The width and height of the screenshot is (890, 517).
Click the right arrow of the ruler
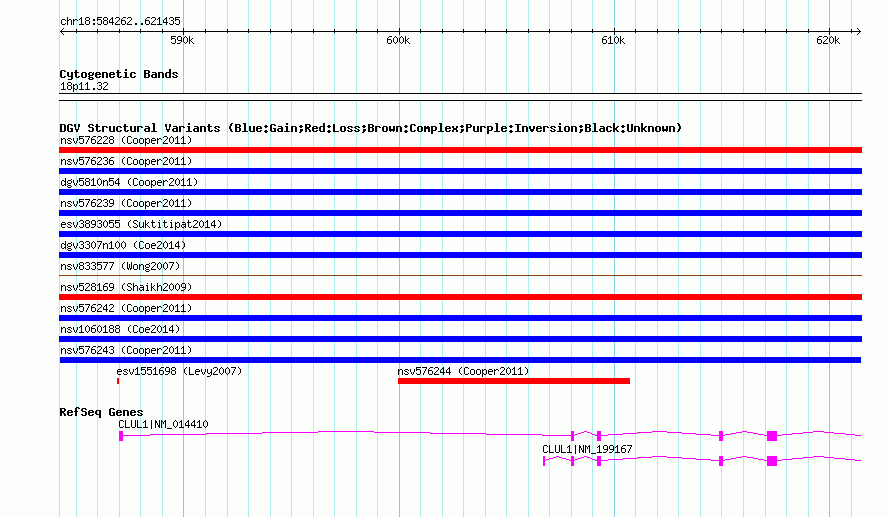[858, 31]
